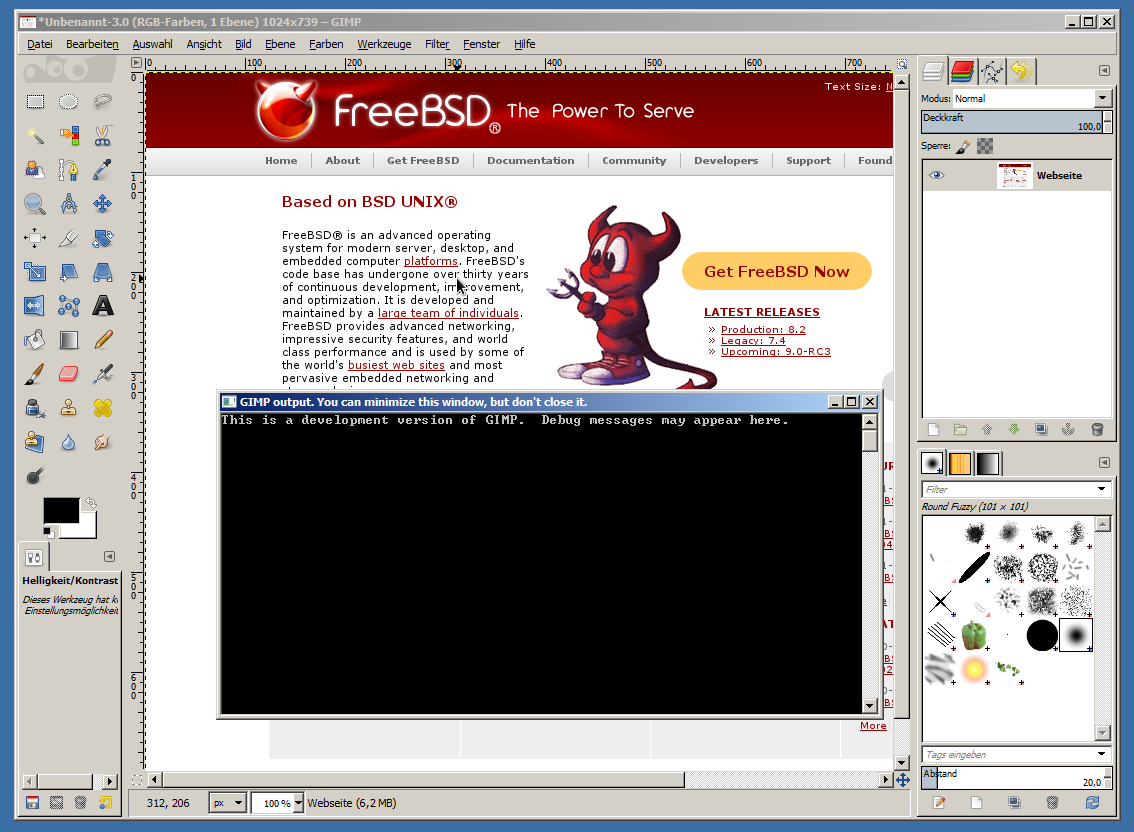
Task: Select the Perspective tool
Action: click(103, 271)
